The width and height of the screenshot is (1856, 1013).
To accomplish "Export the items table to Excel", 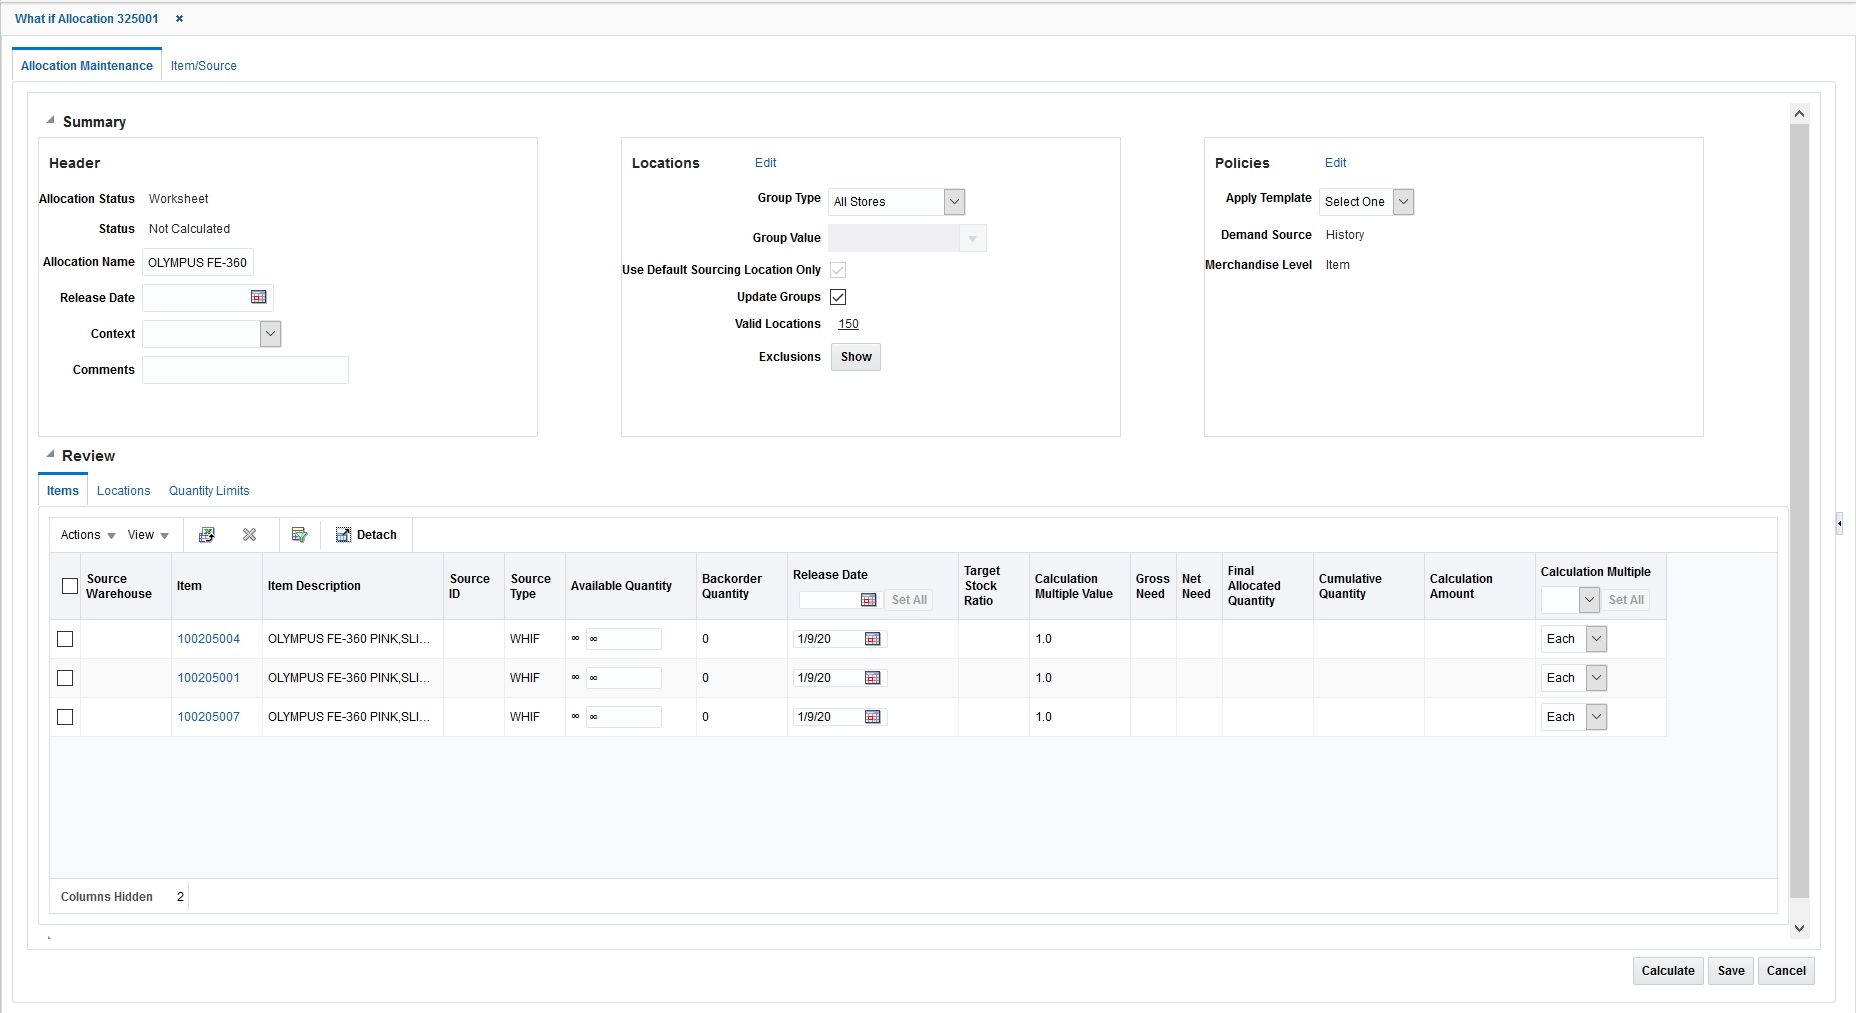I will pos(206,535).
